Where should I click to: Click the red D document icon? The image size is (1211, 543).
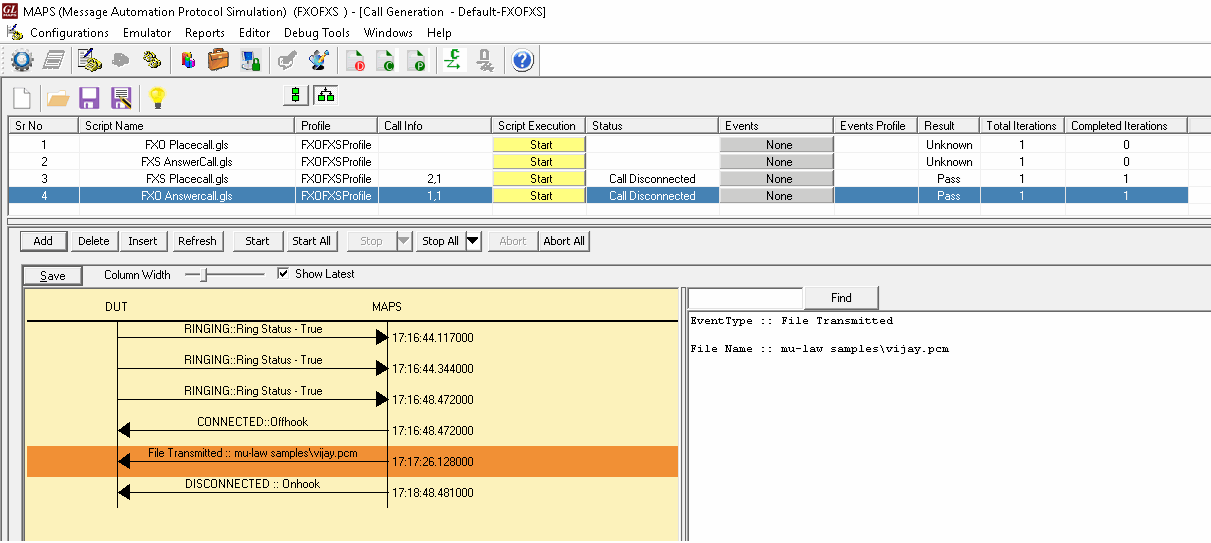(x=355, y=60)
